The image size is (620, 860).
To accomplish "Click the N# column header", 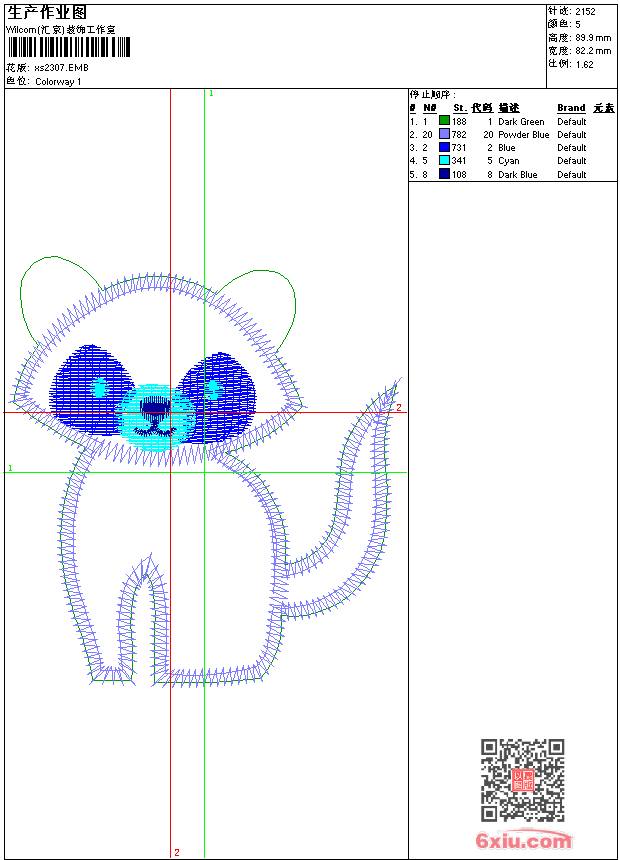I will point(430,108).
